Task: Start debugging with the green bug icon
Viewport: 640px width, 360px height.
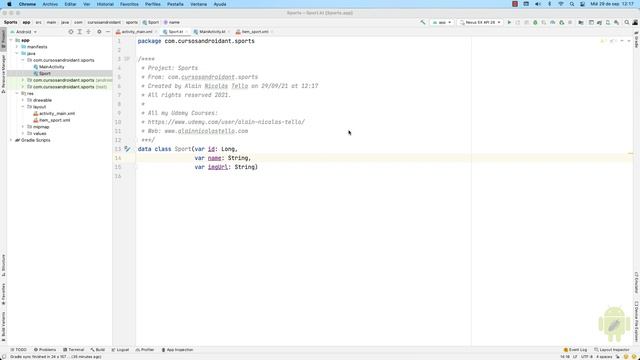Action: pos(535,22)
